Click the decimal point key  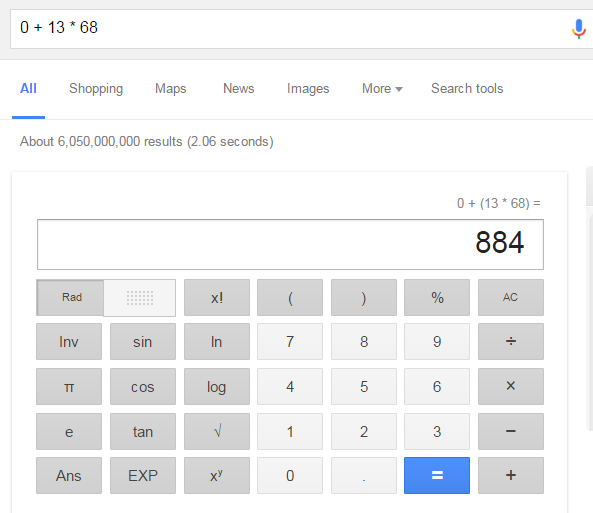click(x=364, y=476)
